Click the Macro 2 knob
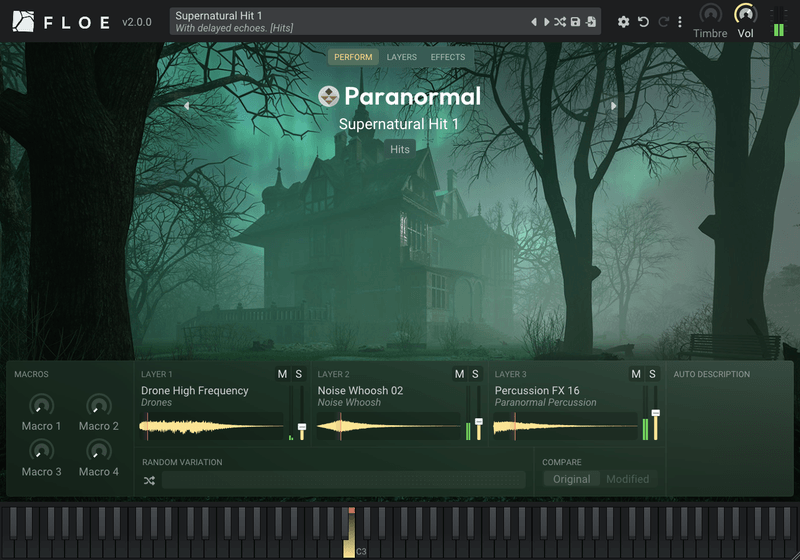This screenshot has width=800, height=560. pyautogui.click(x=98, y=405)
